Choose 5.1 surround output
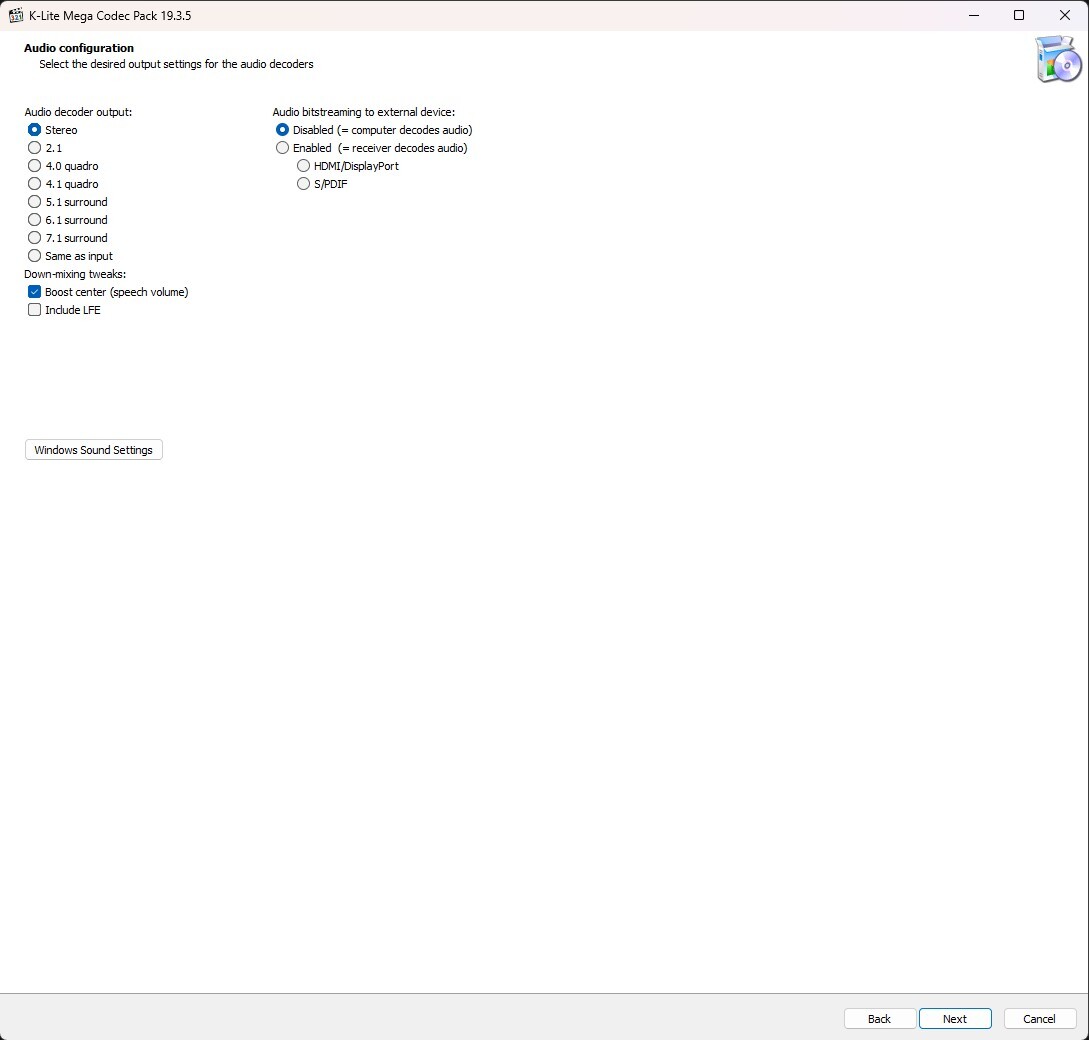The image size is (1089, 1040). click(35, 202)
